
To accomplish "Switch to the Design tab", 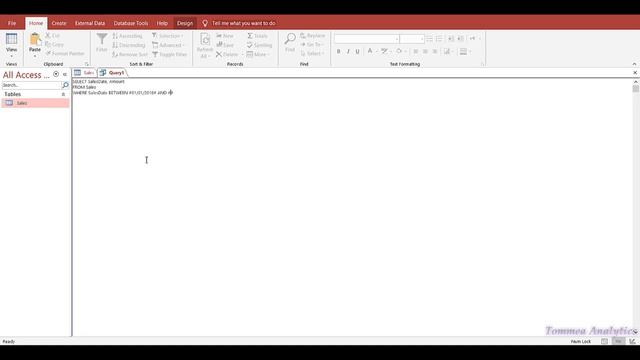I will click(185, 23).
